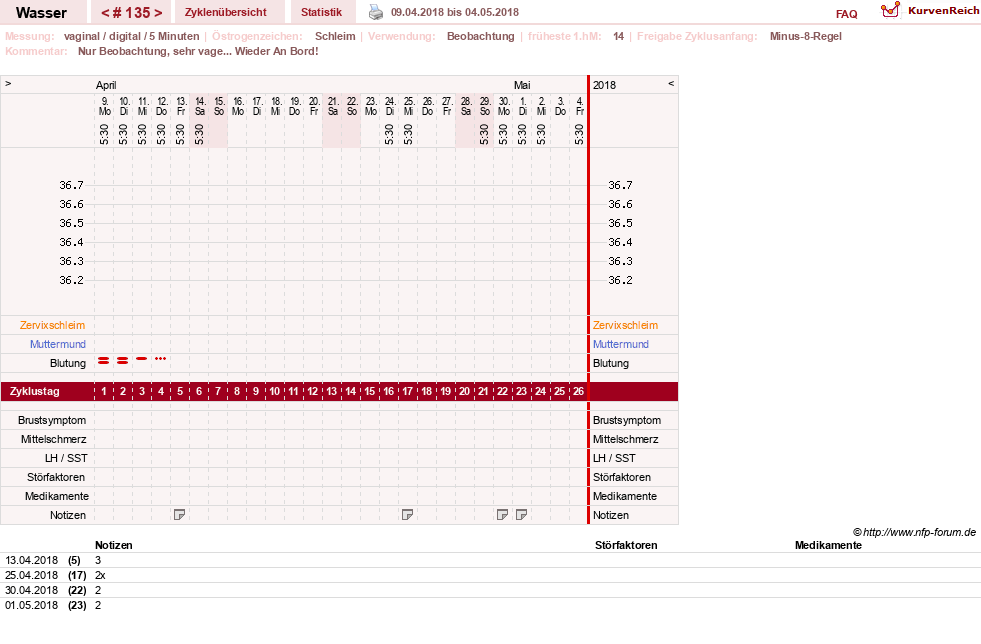Viewport: 981px width, 644px height.
Task: Click the left Zervixschleim row label
Action: tap(53, 325)
